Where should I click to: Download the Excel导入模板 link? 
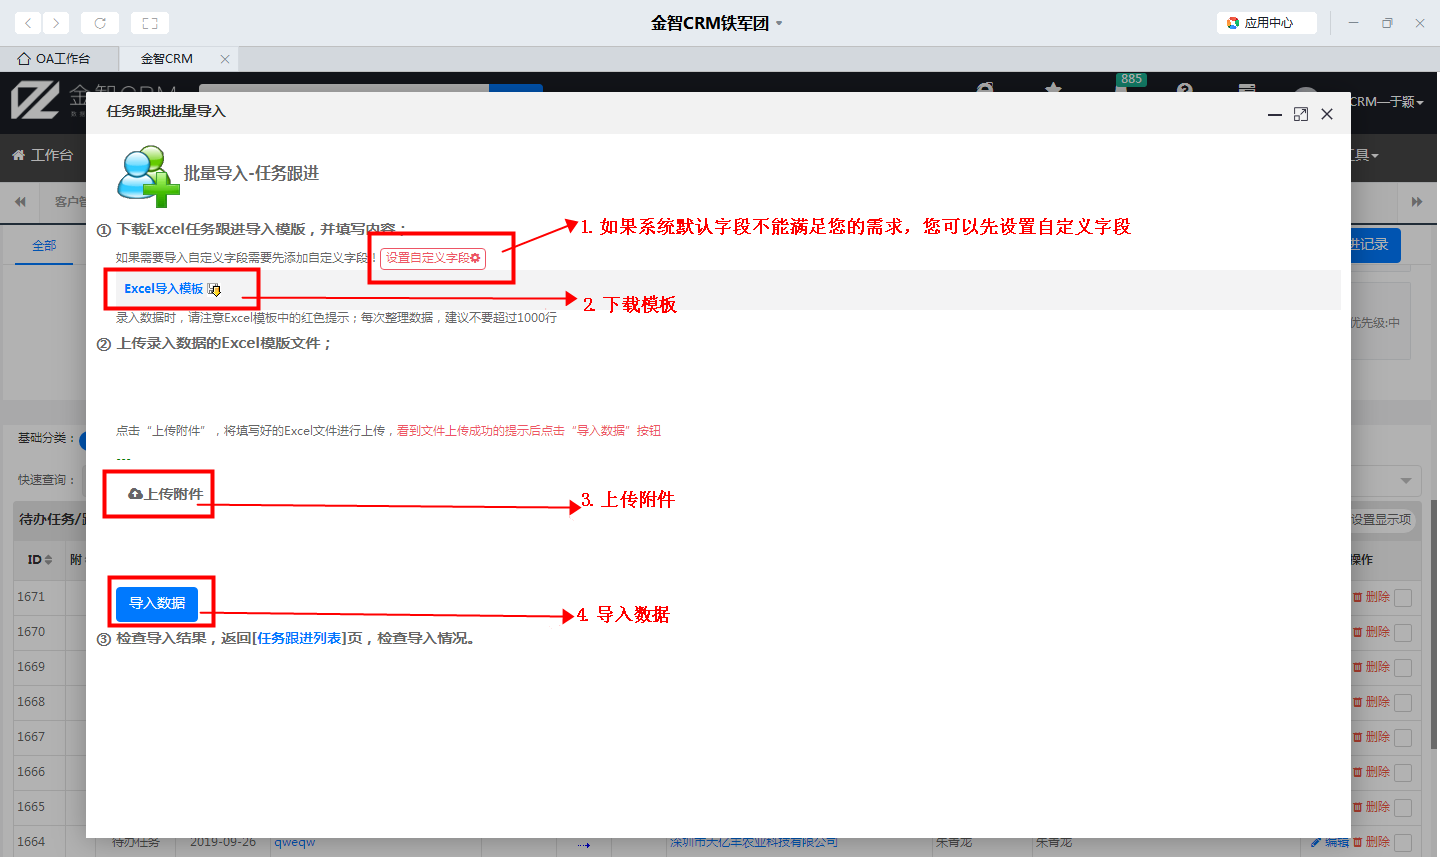tap(172, 289)
